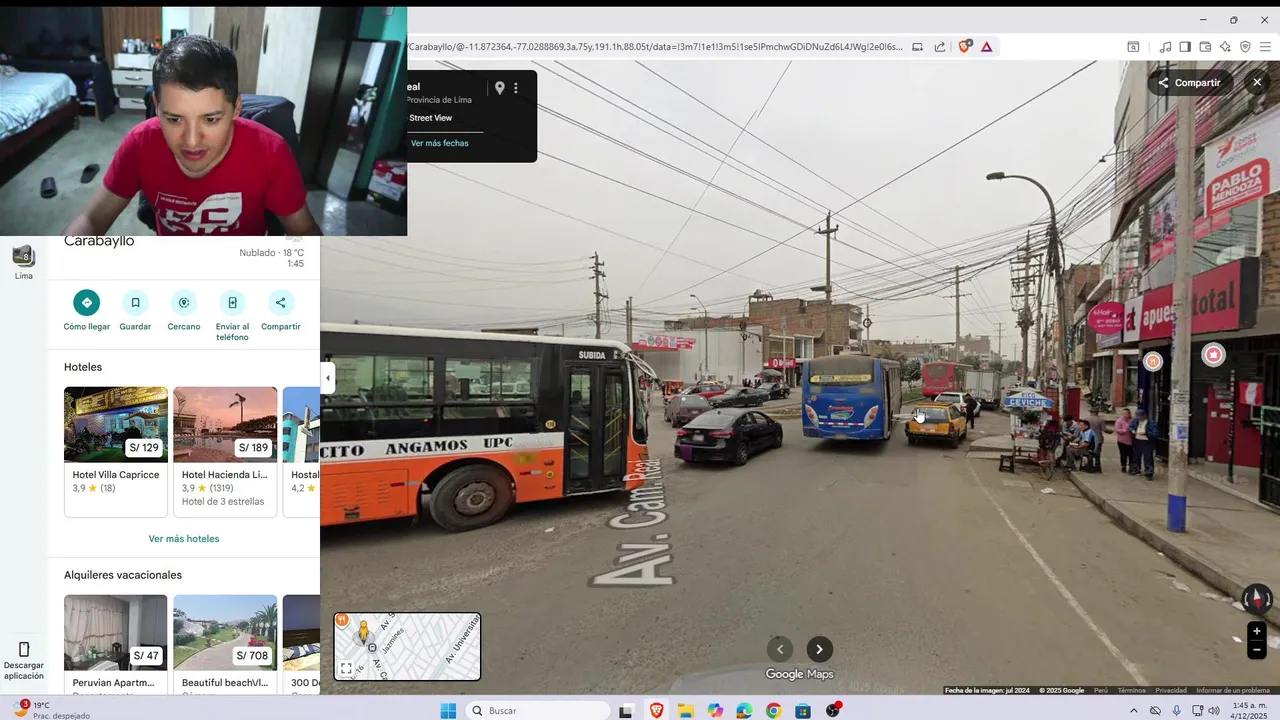Click the Descargar aplicación icon
The height and width of the screenshot is (720, 1280).
click(x=24, y=650)
